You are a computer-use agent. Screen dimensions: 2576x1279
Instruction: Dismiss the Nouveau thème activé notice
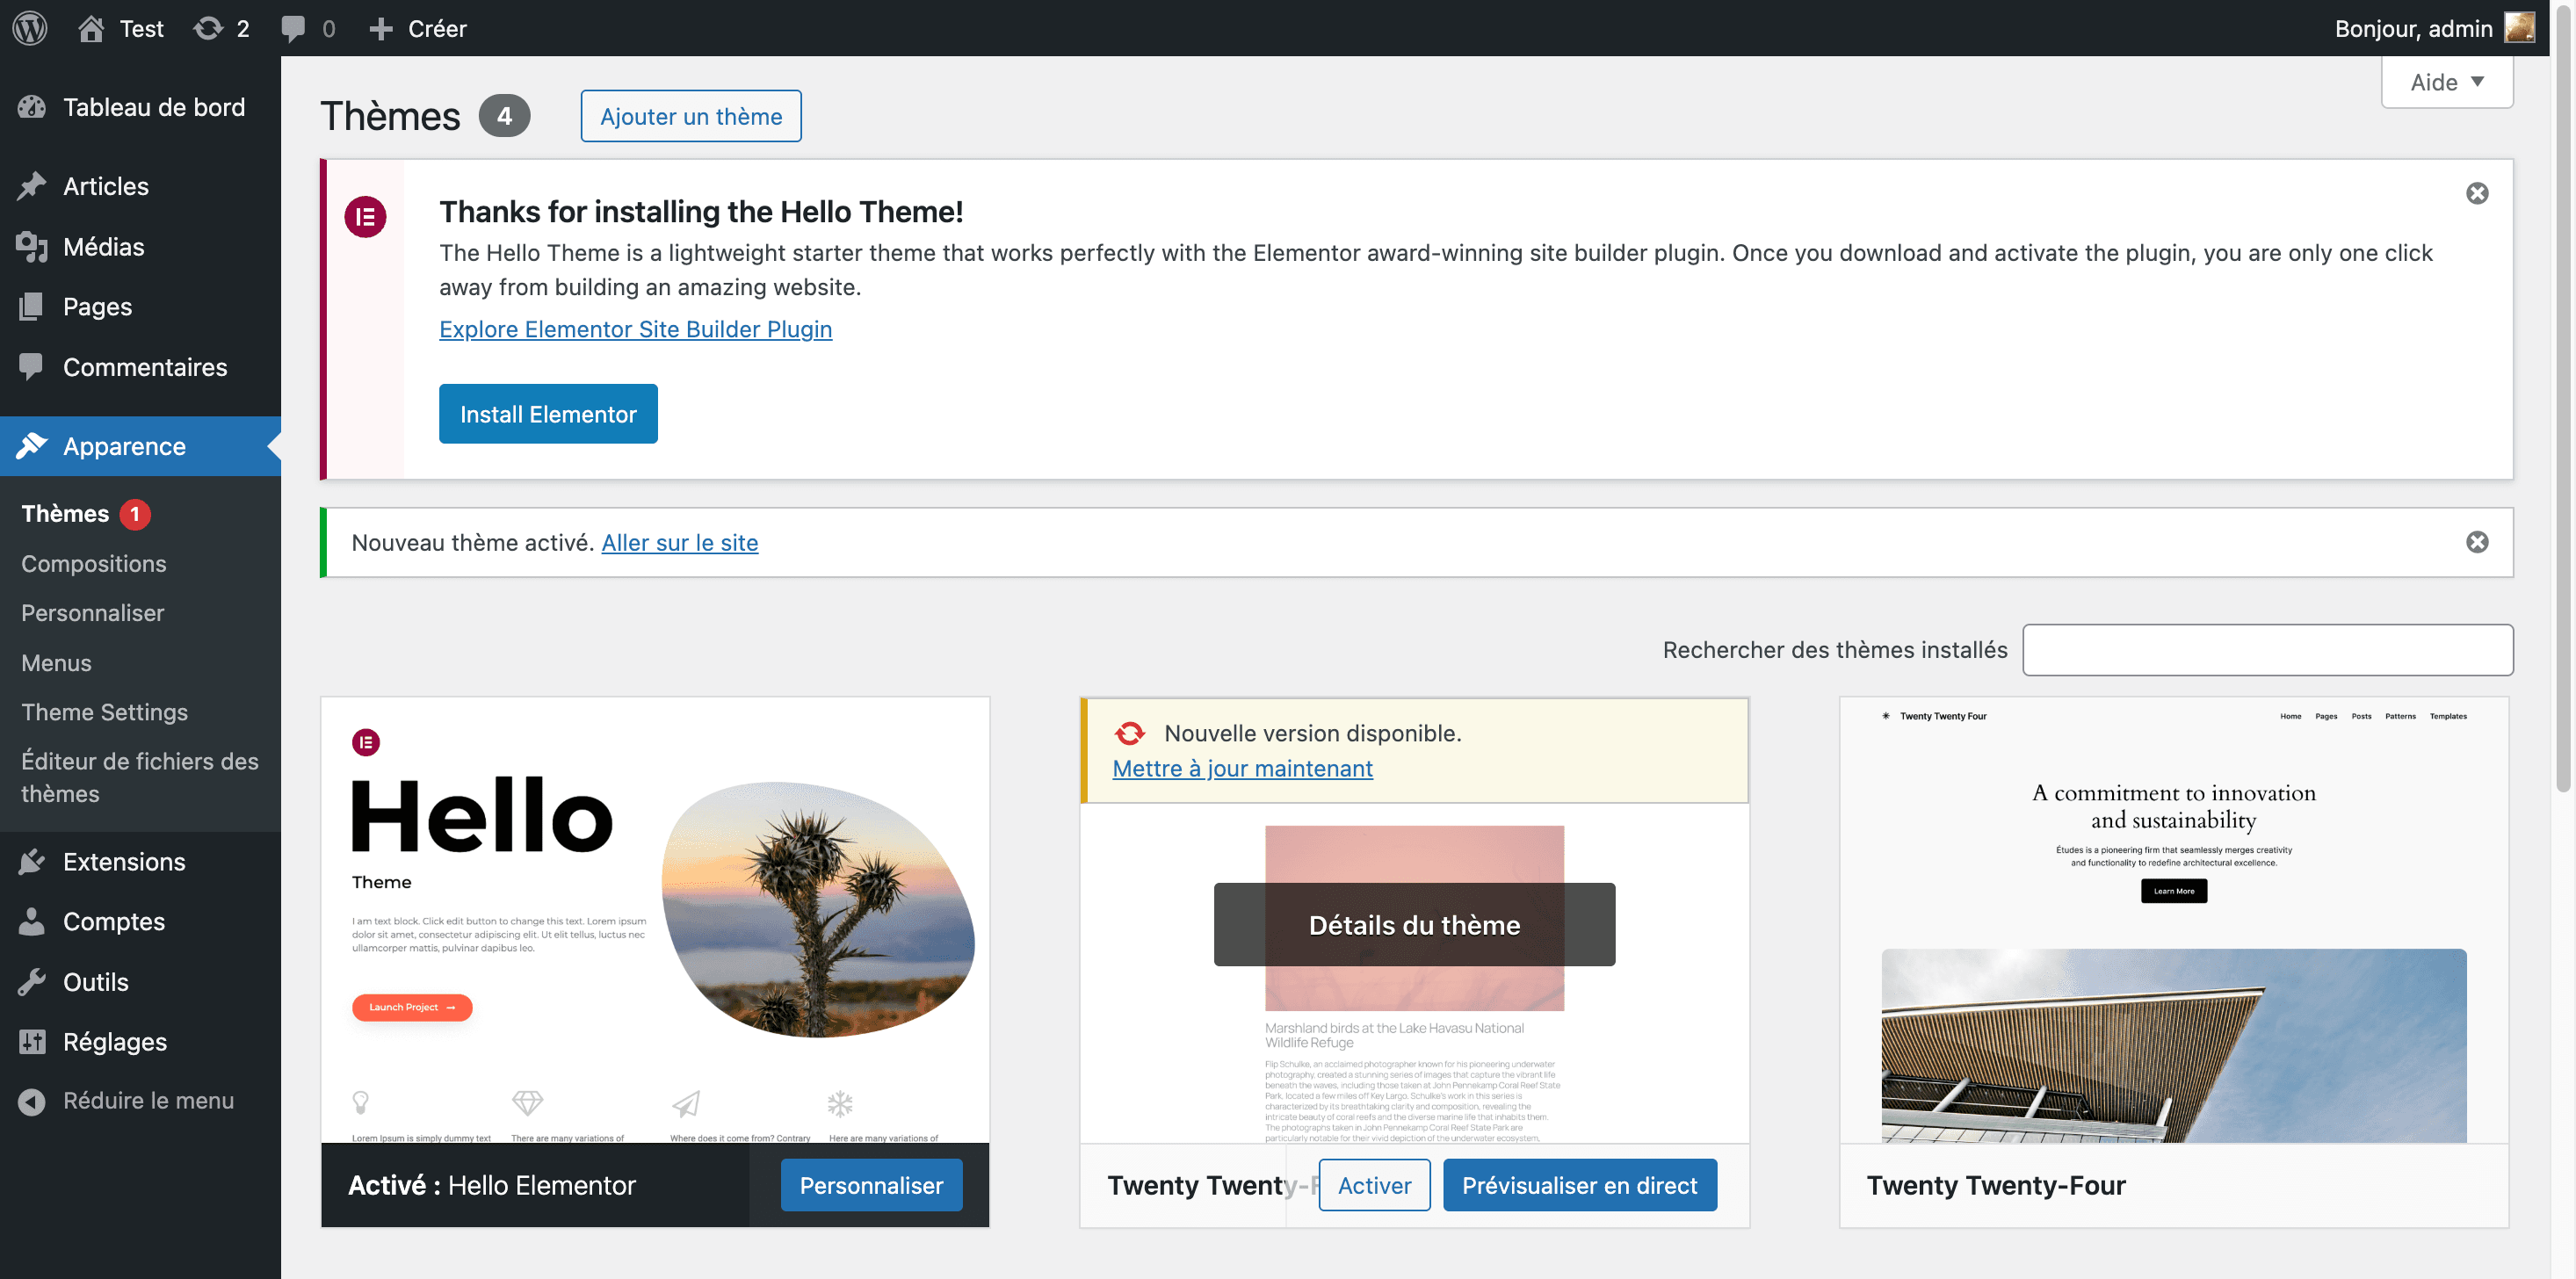click(x=2477, y=542)
